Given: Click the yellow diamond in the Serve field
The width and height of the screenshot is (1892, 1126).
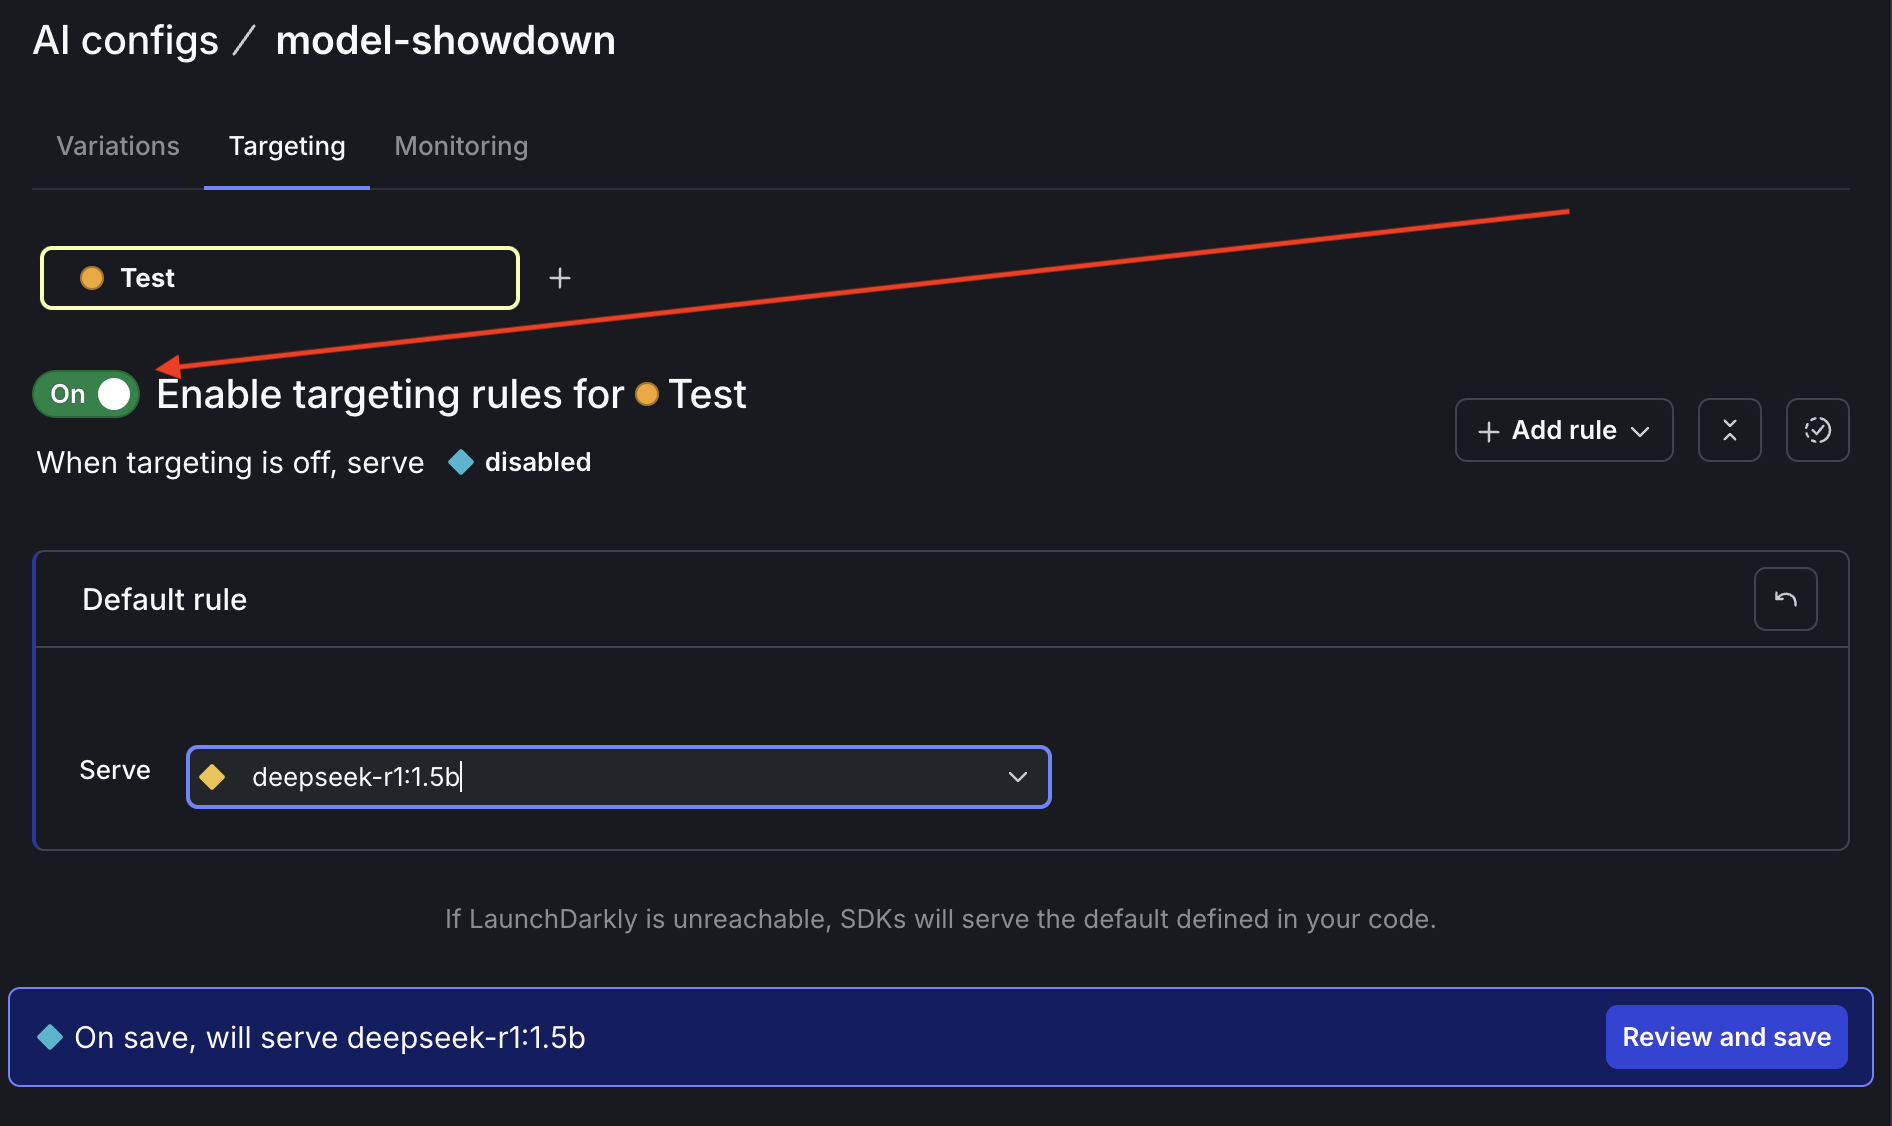Looking at the screenshot, I should click(213, 777).
